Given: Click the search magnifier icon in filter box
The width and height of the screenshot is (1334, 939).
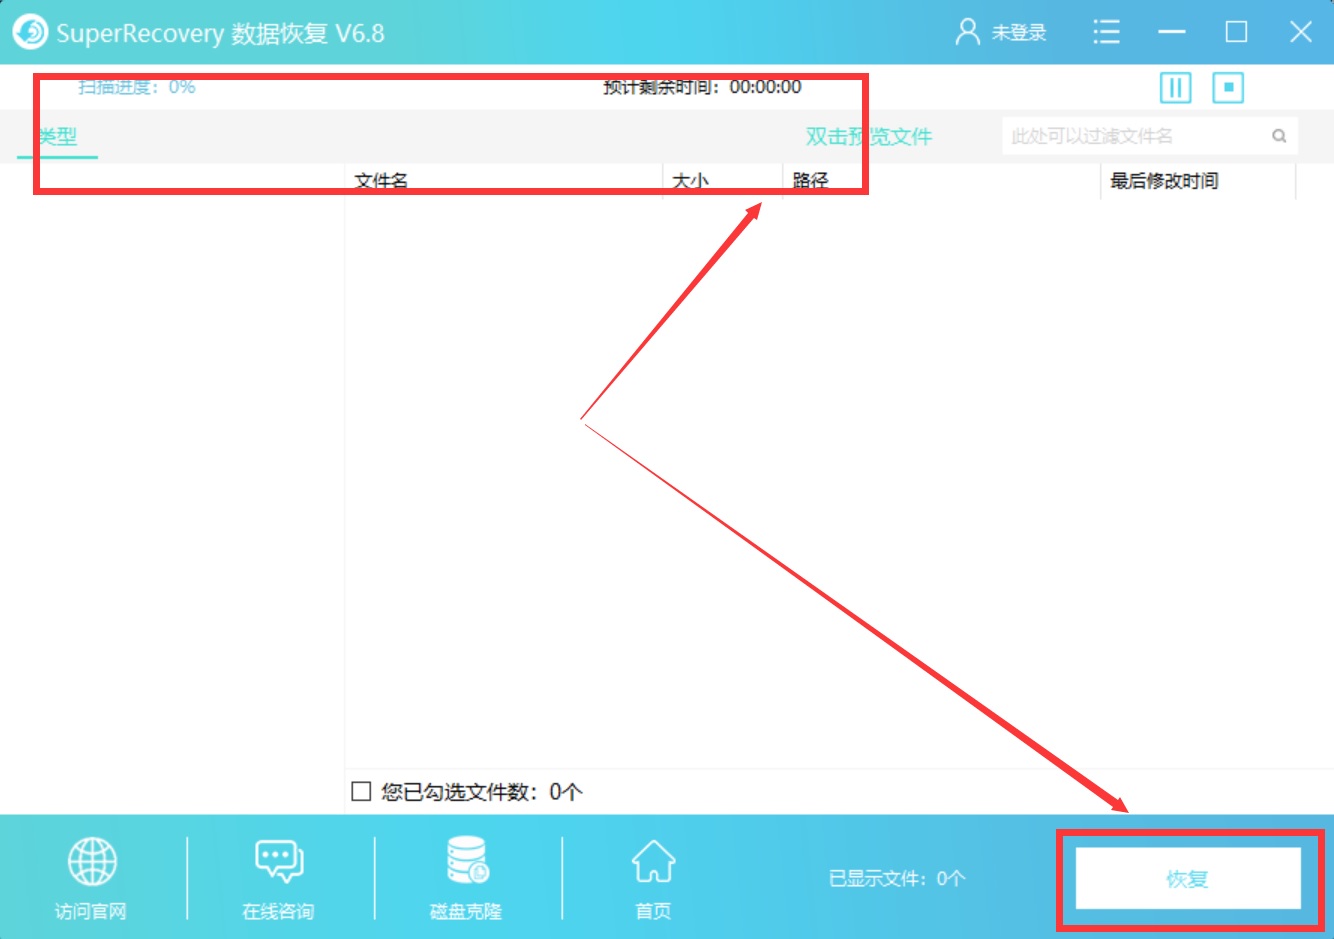Looking at the screenshot, I should tap(1279, 136).
